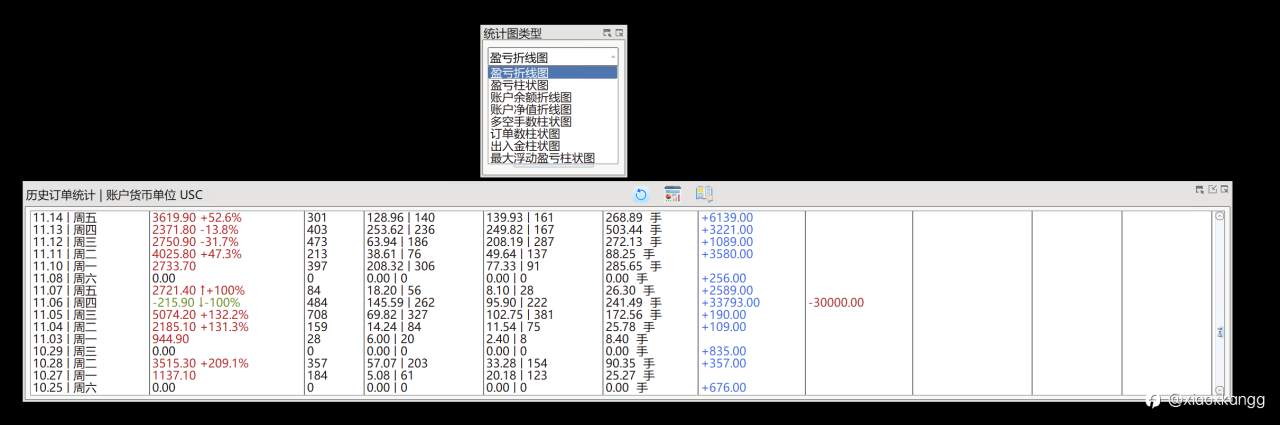Click profit value 3619.90 +52.6%

tap(196, 217)
